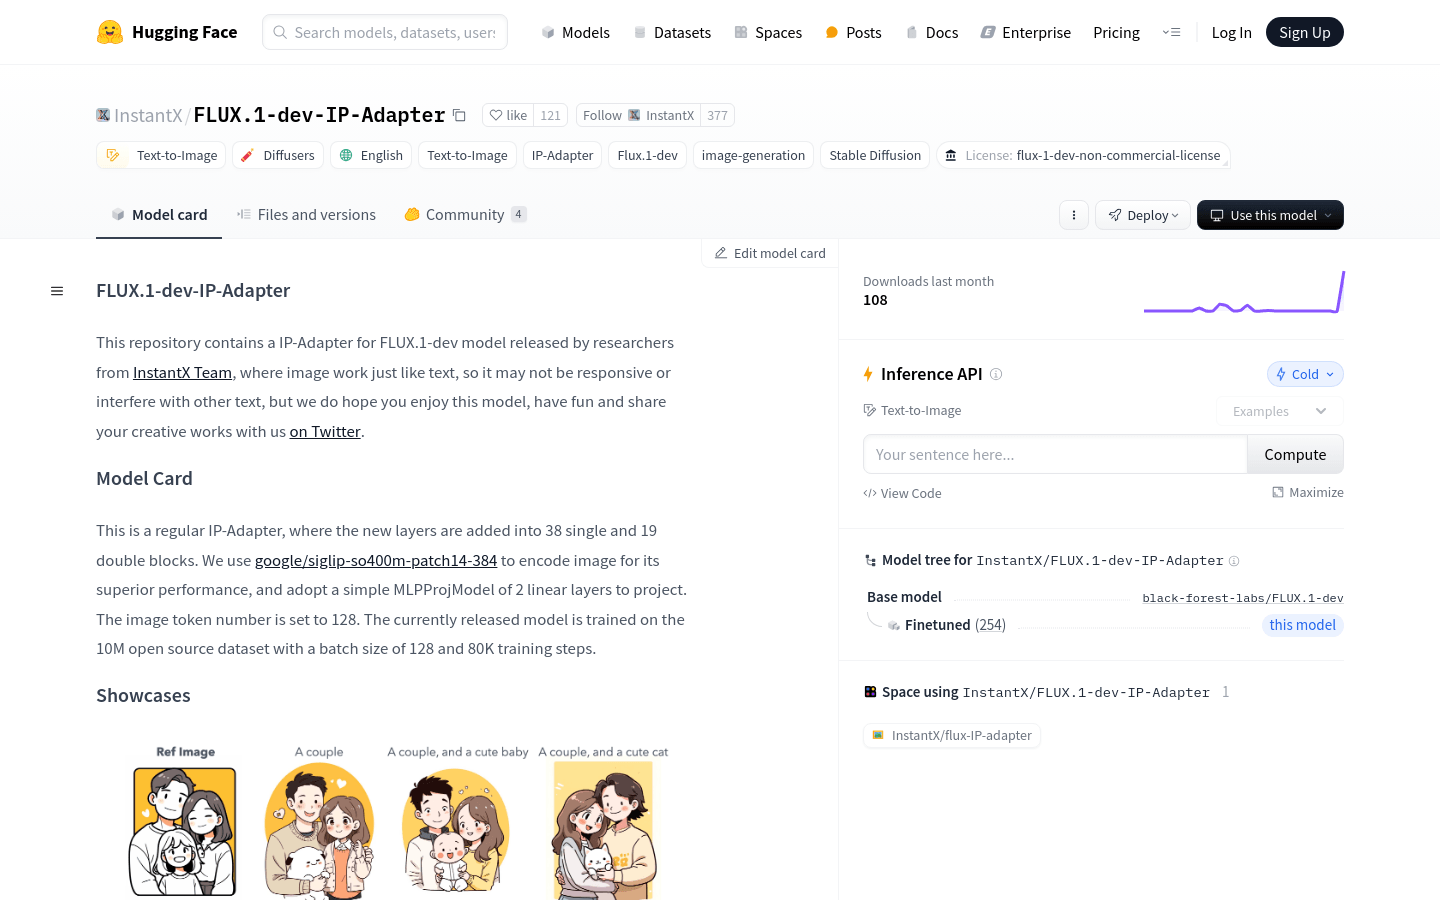The width and height of the screenshot is (1440, 900).
Task: Click the Ref Image showcase thumbnail
Action: (184, 830)
